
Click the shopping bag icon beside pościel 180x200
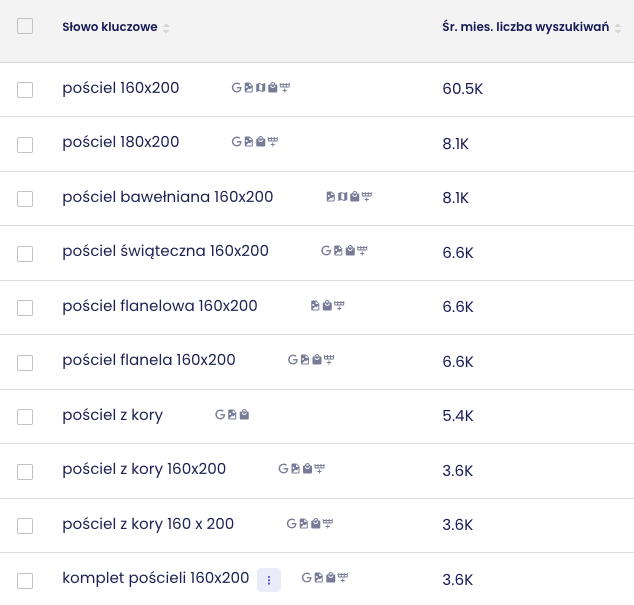pyautogui.click(x=261, y=142)
